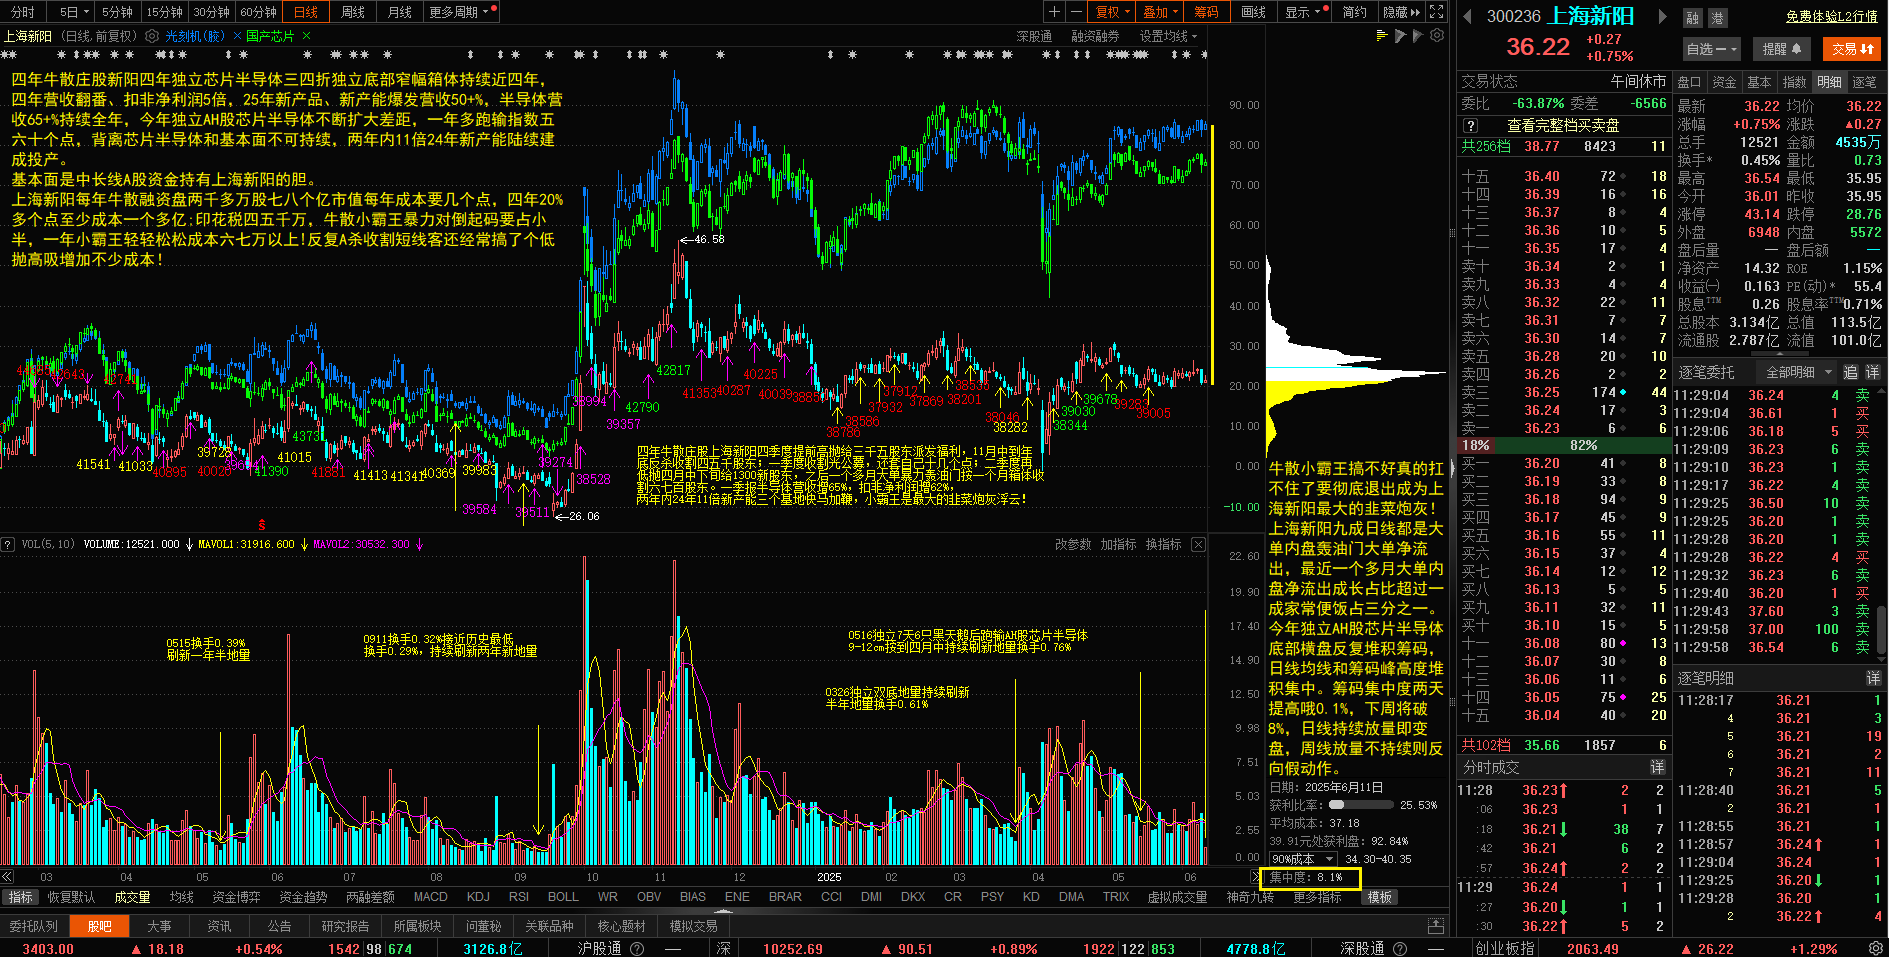The image size is (1889, 957).
Task: Toggle 画线 drawing mode
Action: (1253, 12)
